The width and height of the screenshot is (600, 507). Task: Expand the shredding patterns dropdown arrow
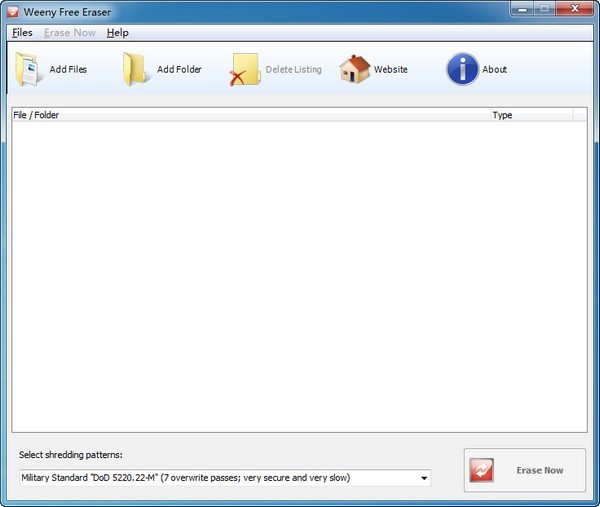(x=424, y=478)
